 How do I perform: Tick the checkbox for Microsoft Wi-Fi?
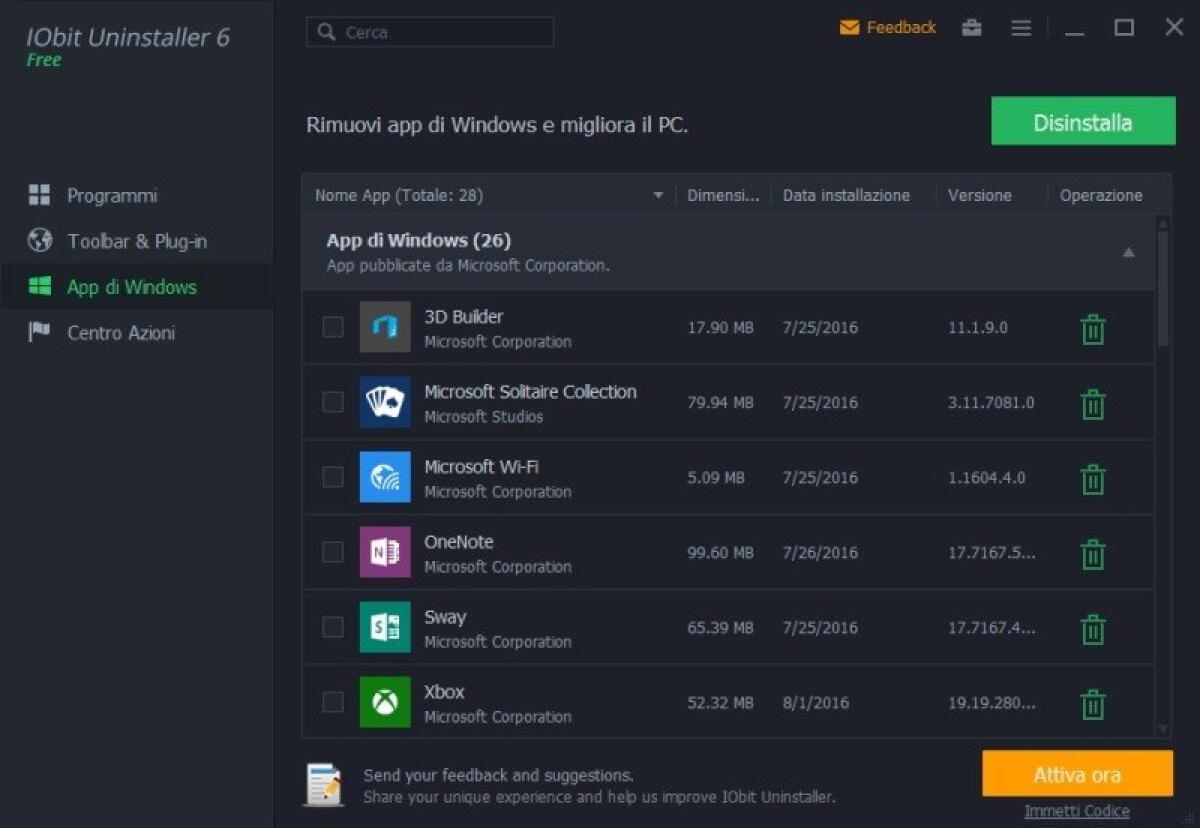pyautogui.click(x=333, y=477)
